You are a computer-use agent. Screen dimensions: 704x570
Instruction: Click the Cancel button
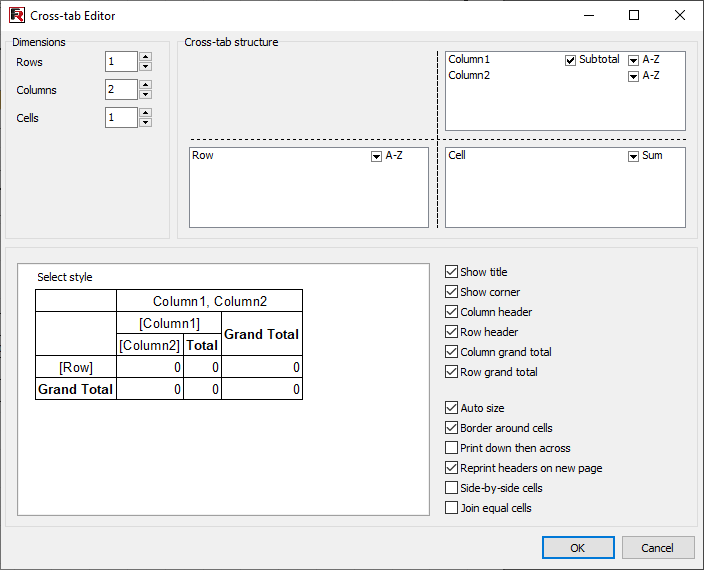pyautogui.click(x=657, y=548)
